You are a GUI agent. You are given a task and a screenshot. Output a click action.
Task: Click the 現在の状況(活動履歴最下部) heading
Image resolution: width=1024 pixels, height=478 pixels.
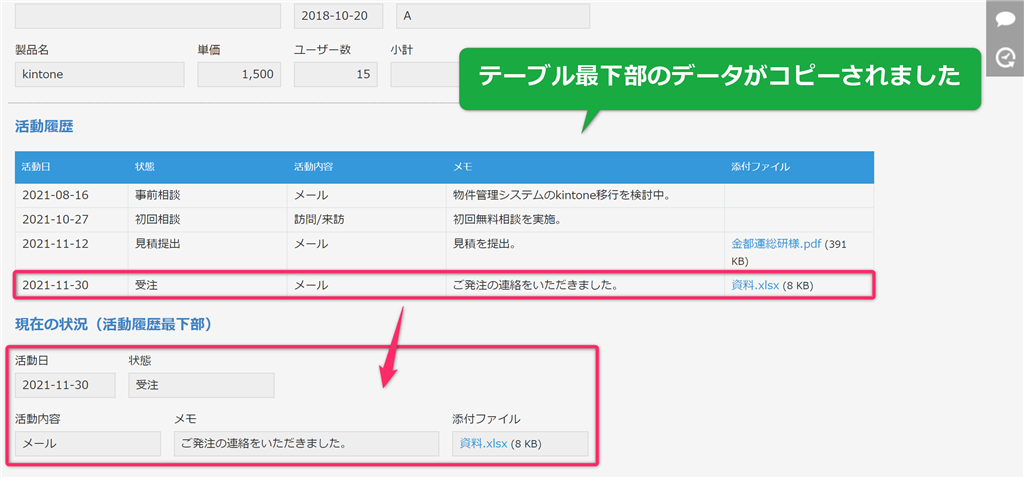113,325
